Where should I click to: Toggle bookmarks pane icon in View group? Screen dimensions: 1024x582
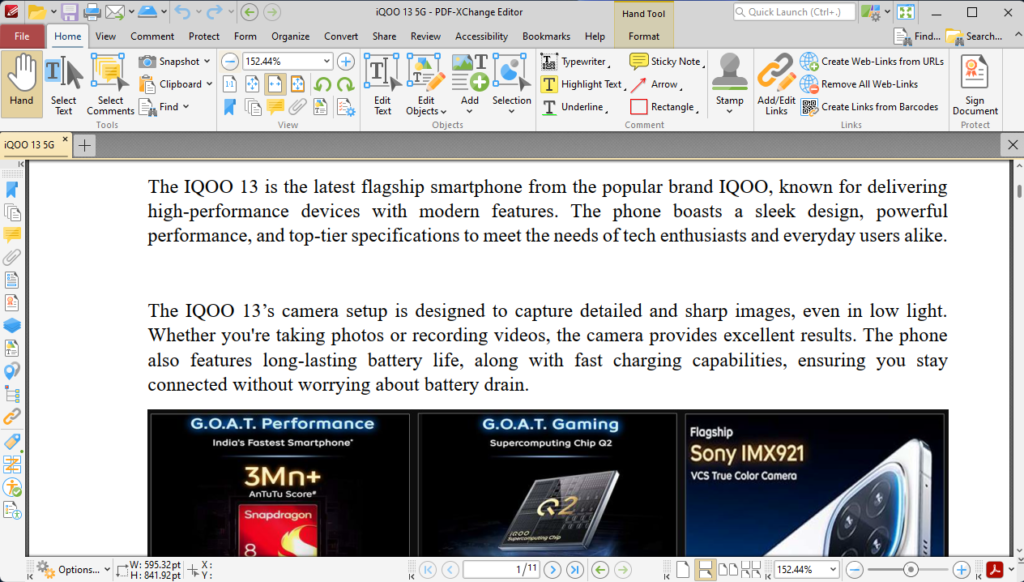[x=230, y=107]
